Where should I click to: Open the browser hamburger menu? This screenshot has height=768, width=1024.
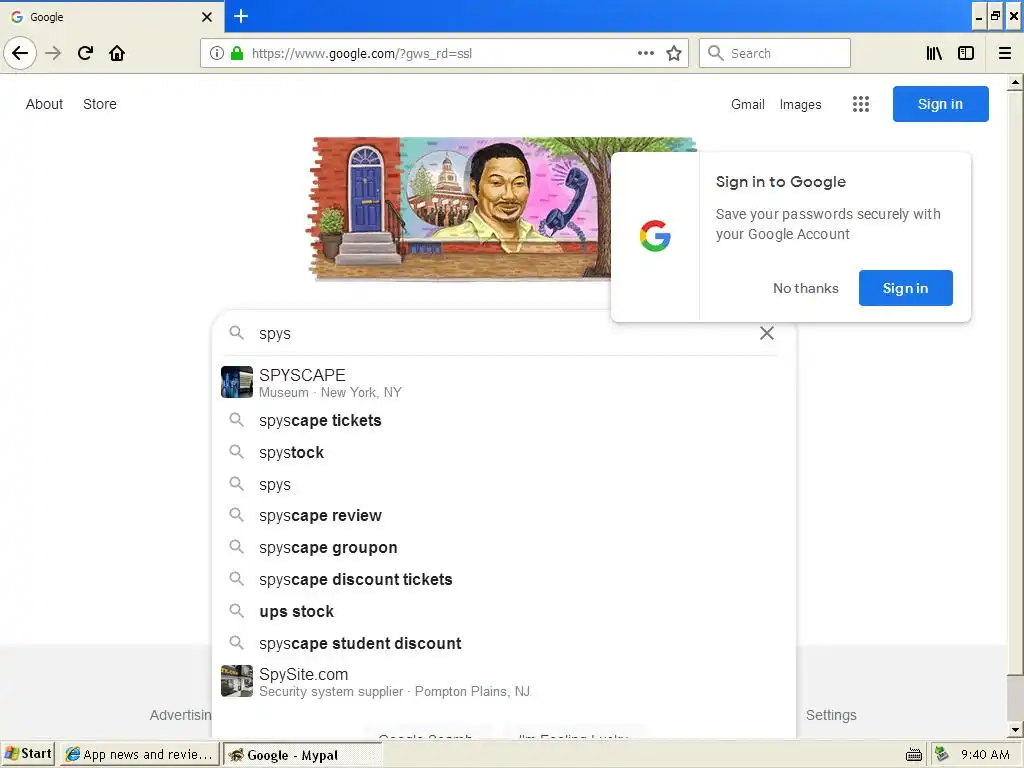tap(1005, 53)
